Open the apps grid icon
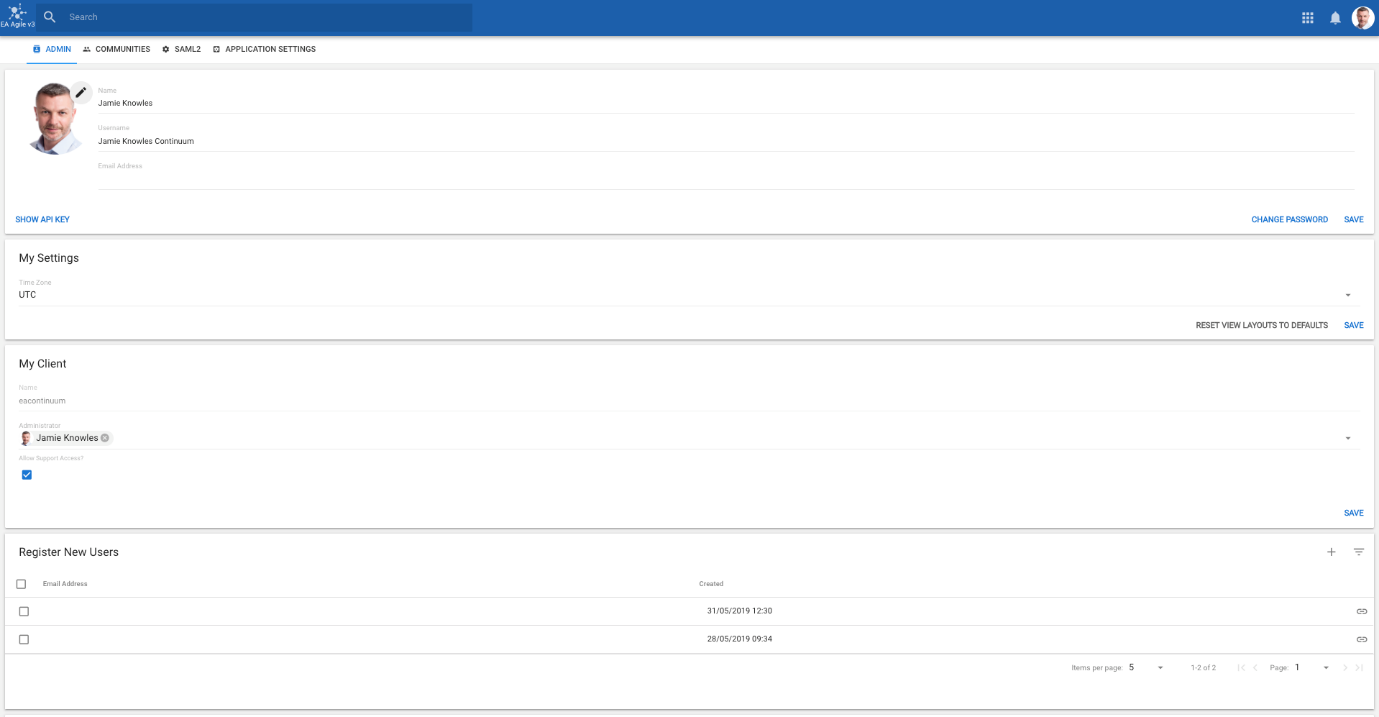 (x=1308, y=17)
